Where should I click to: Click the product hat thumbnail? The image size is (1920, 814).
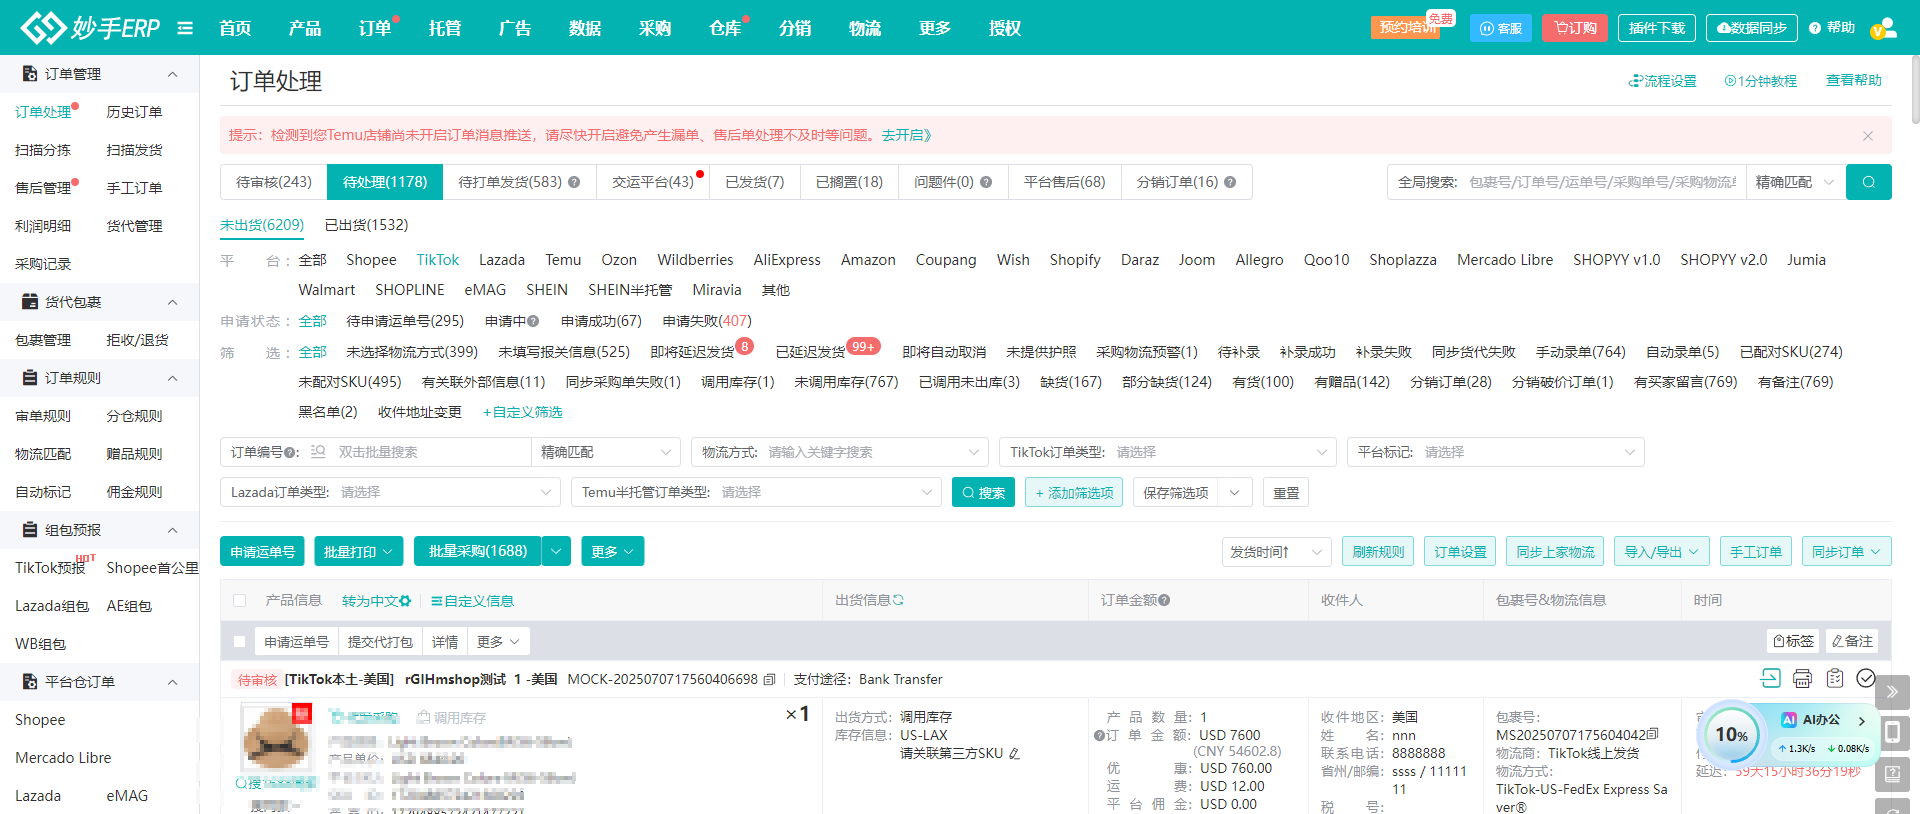pos(276,740)
